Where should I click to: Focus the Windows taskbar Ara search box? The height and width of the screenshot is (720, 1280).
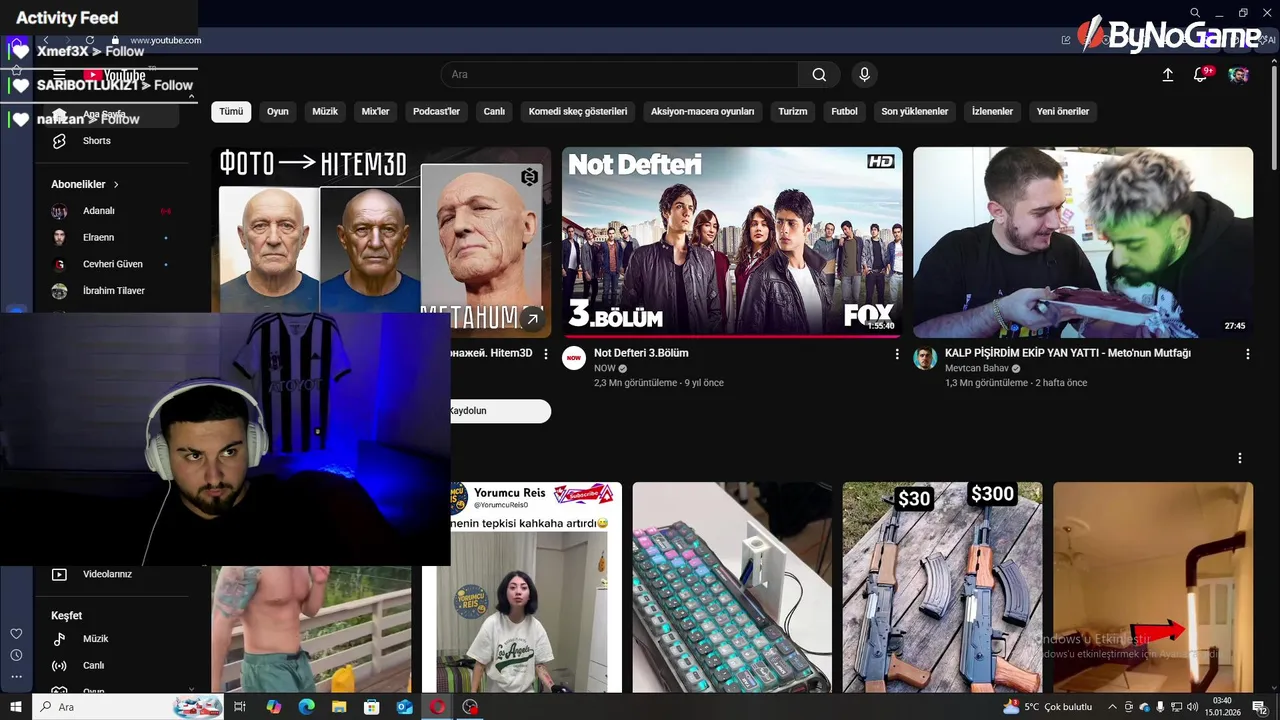point(128,707)
